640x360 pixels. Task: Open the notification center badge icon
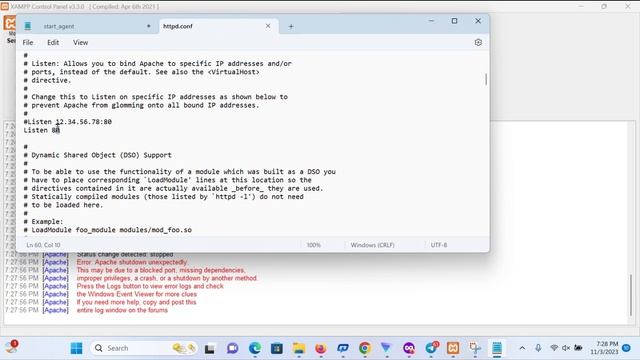(627, 348)
